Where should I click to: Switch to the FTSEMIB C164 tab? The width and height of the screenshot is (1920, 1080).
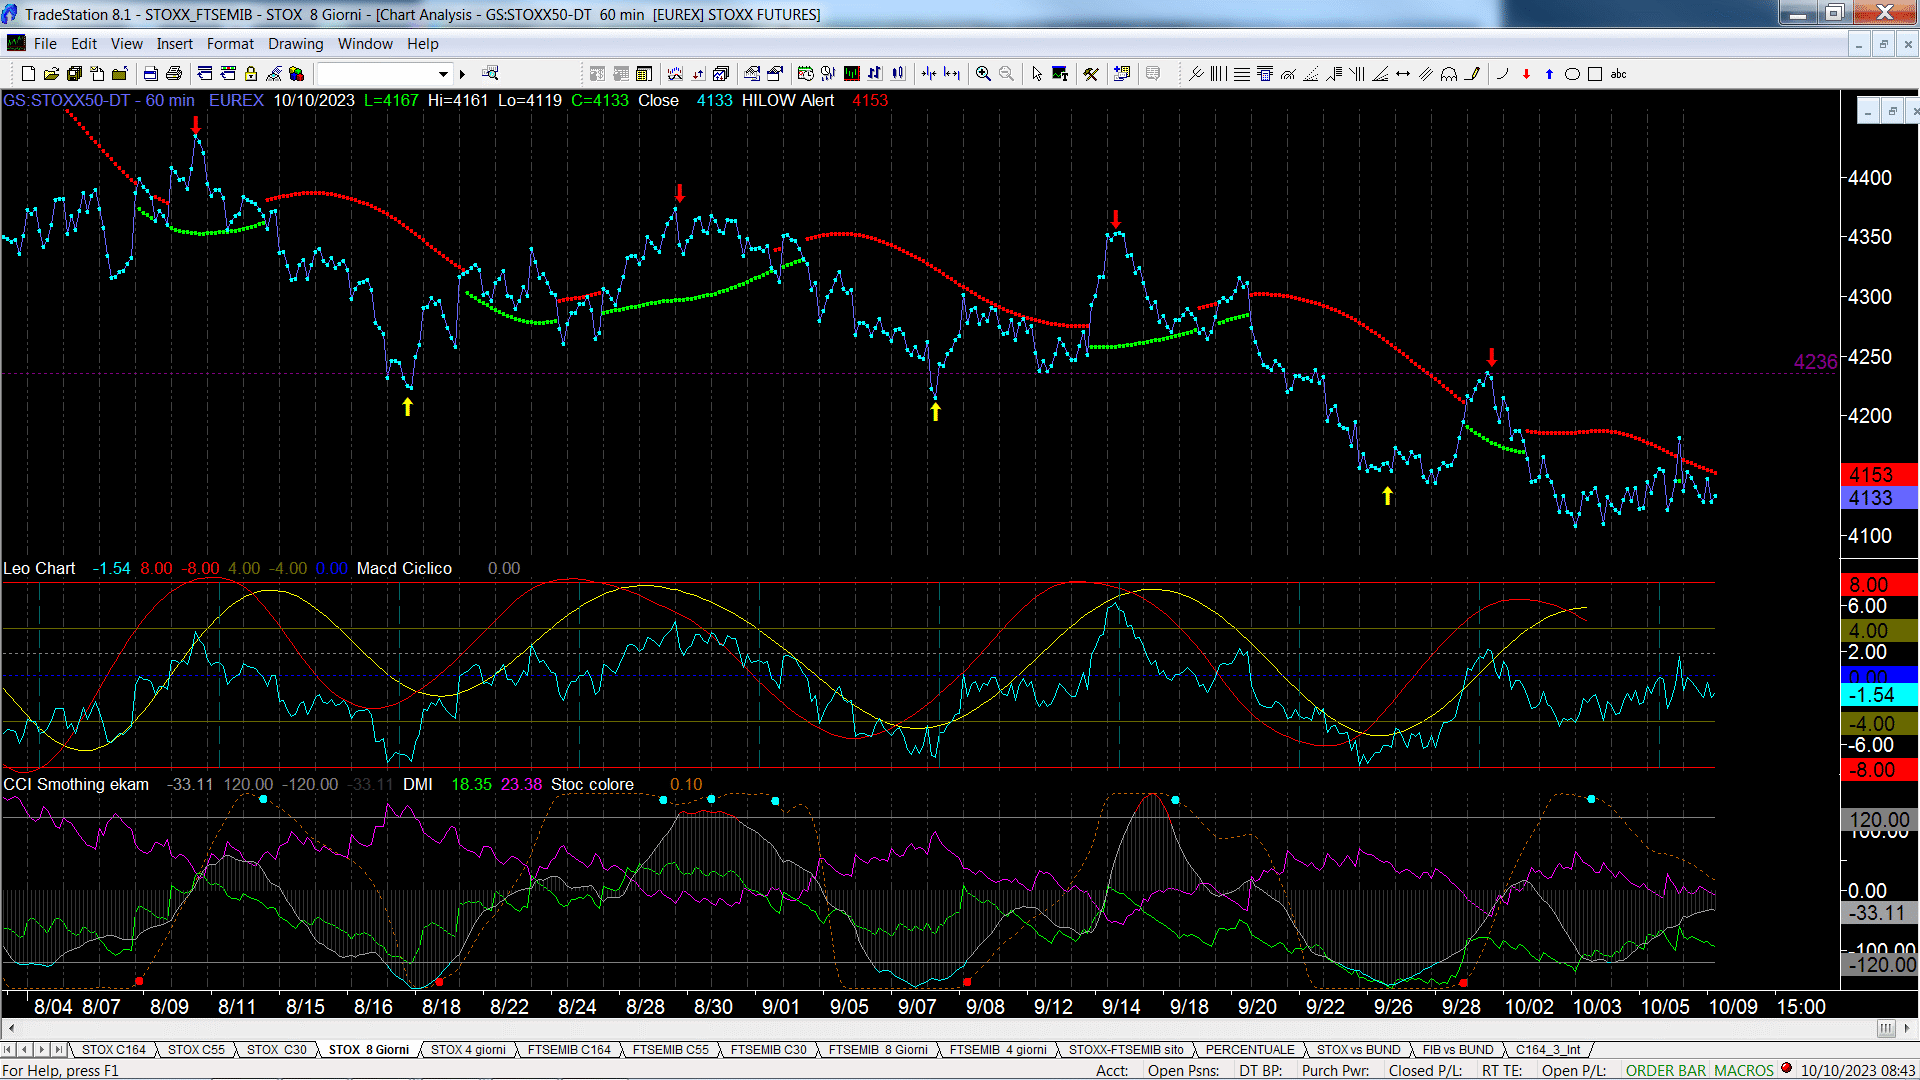[569, 1050]
